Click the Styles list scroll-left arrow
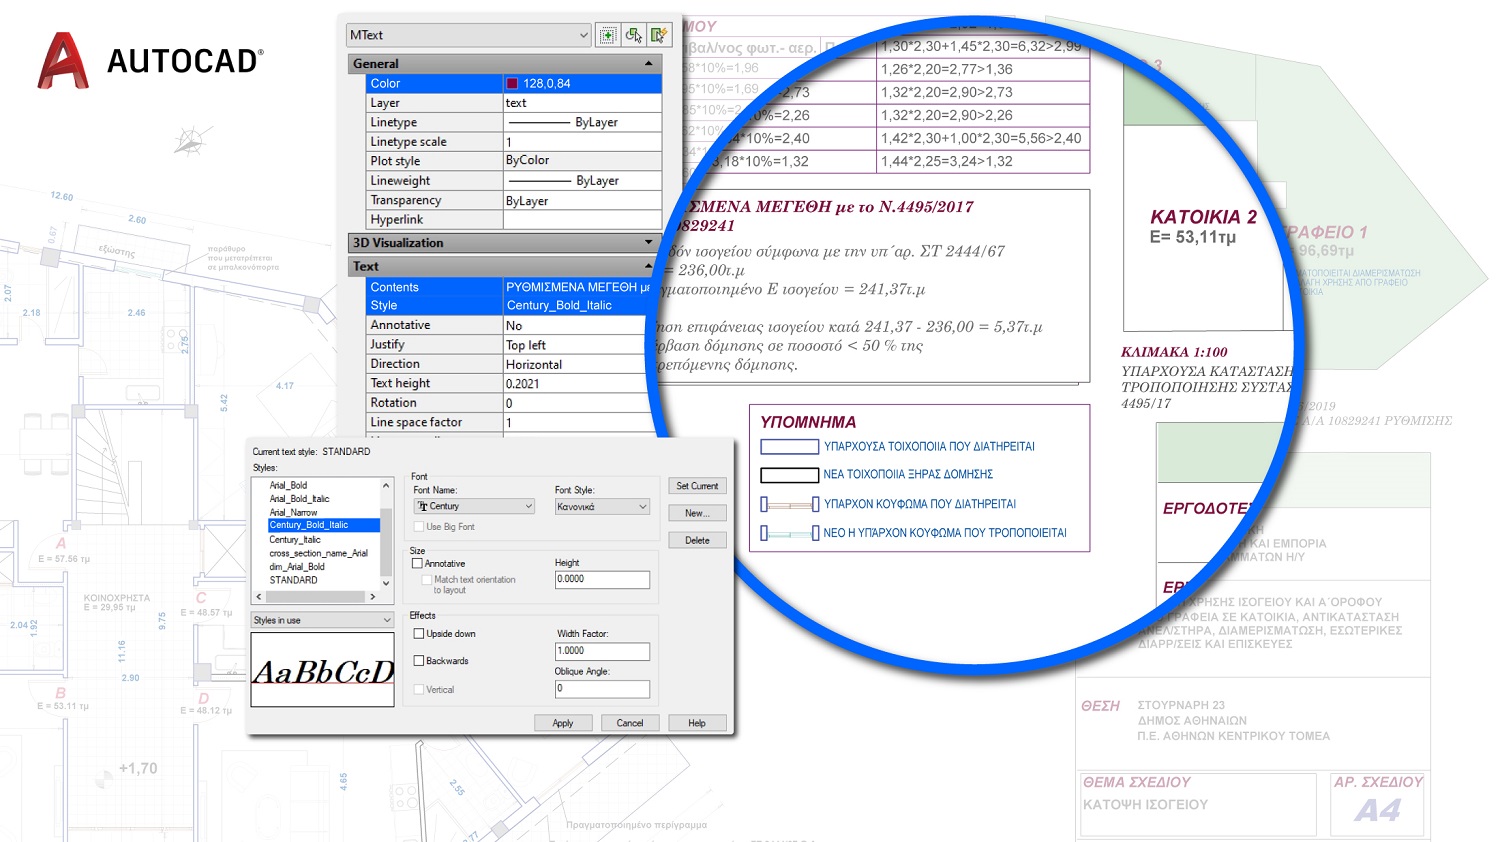This screenshot has width=1500, height=842. pyautogui.click(x=258, y=597)
